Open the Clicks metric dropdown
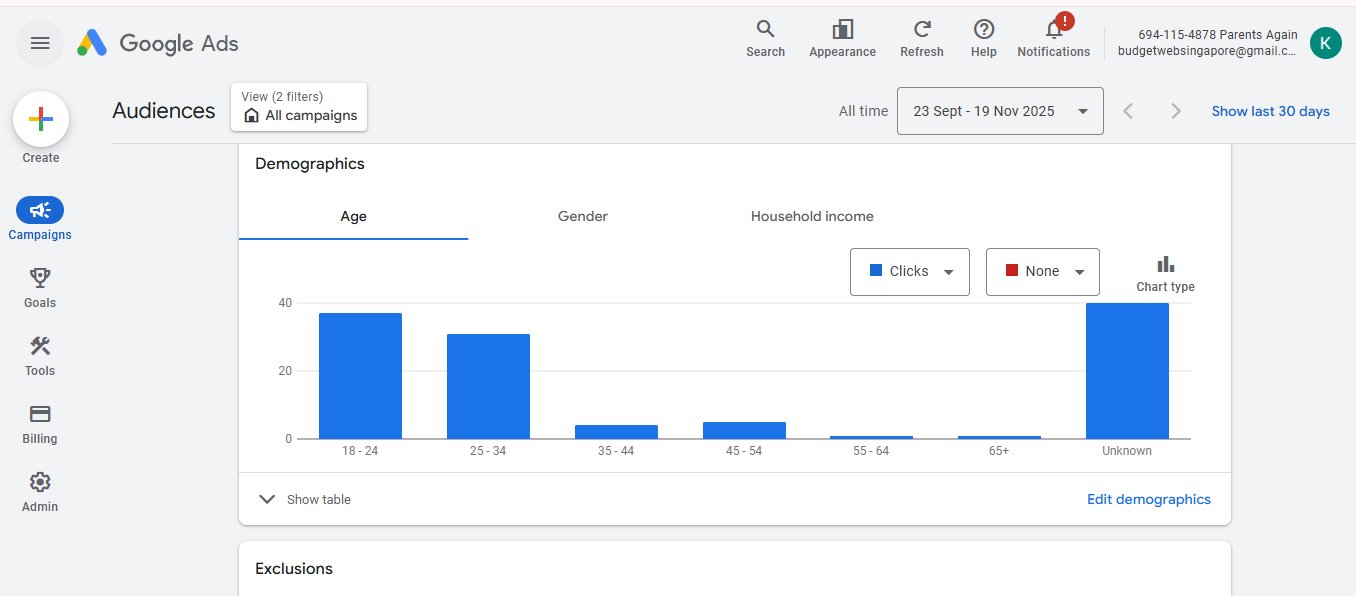This screenshot has width=1356, height=596. [x=909, y=271]
